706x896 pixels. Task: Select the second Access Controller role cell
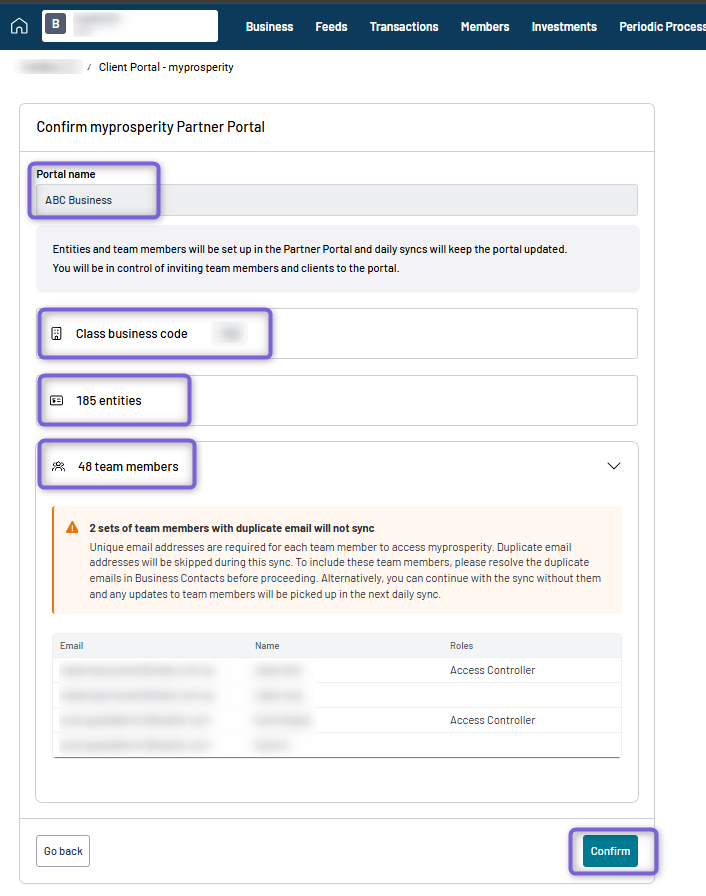tap(492, 721)
